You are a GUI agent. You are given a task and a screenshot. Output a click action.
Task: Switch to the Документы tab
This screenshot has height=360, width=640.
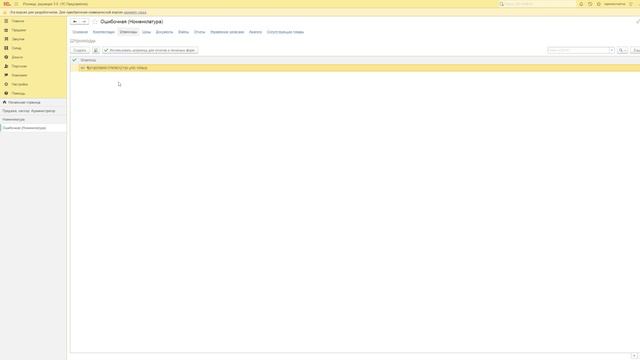coord(164,32)
